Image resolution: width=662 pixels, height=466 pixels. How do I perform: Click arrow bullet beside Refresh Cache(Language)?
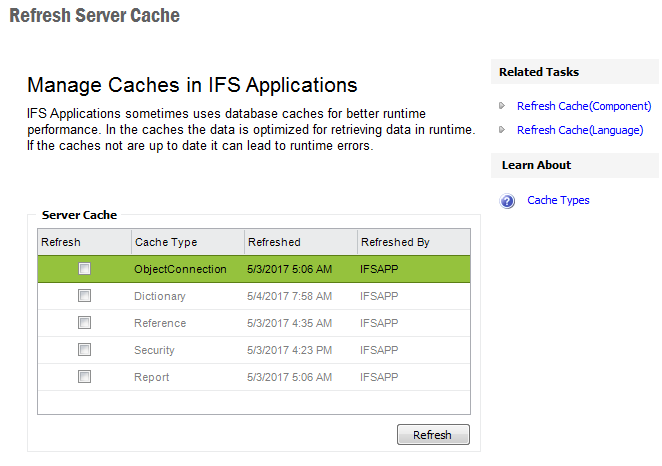(x=502, y=130)
